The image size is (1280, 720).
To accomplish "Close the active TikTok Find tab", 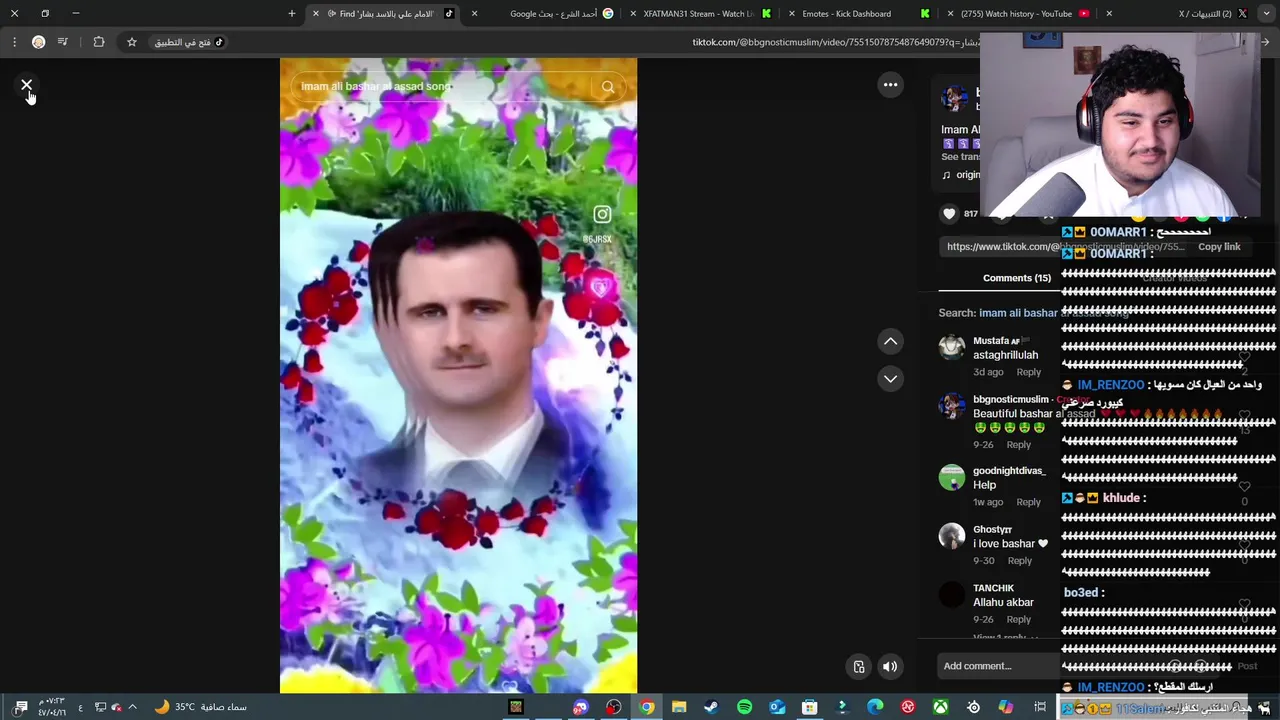I will (x=316, y=14).
